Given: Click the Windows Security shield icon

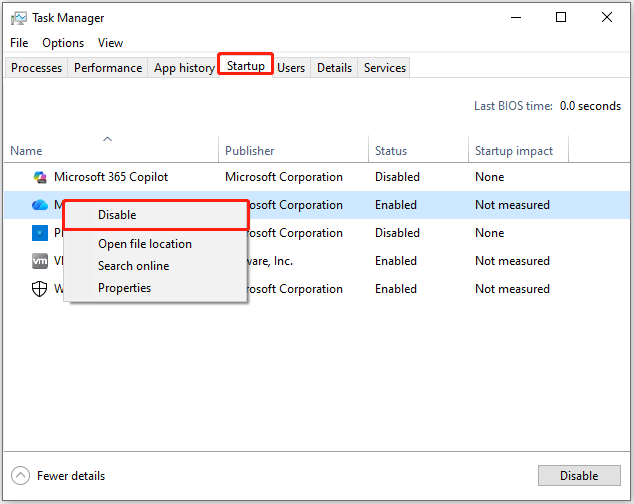Looking at the screenshot, I should coord(39,289).
